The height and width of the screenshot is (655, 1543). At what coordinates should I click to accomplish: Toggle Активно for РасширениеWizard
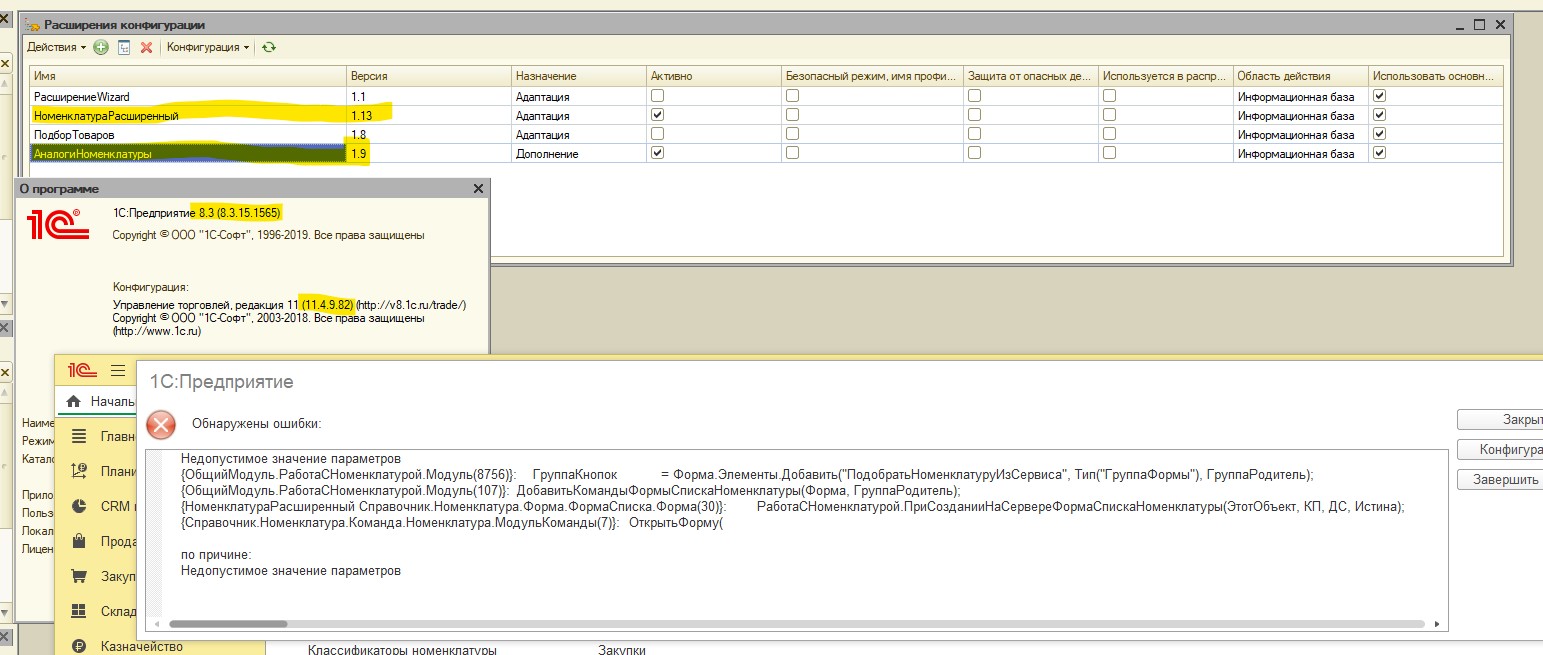(657, 96)
